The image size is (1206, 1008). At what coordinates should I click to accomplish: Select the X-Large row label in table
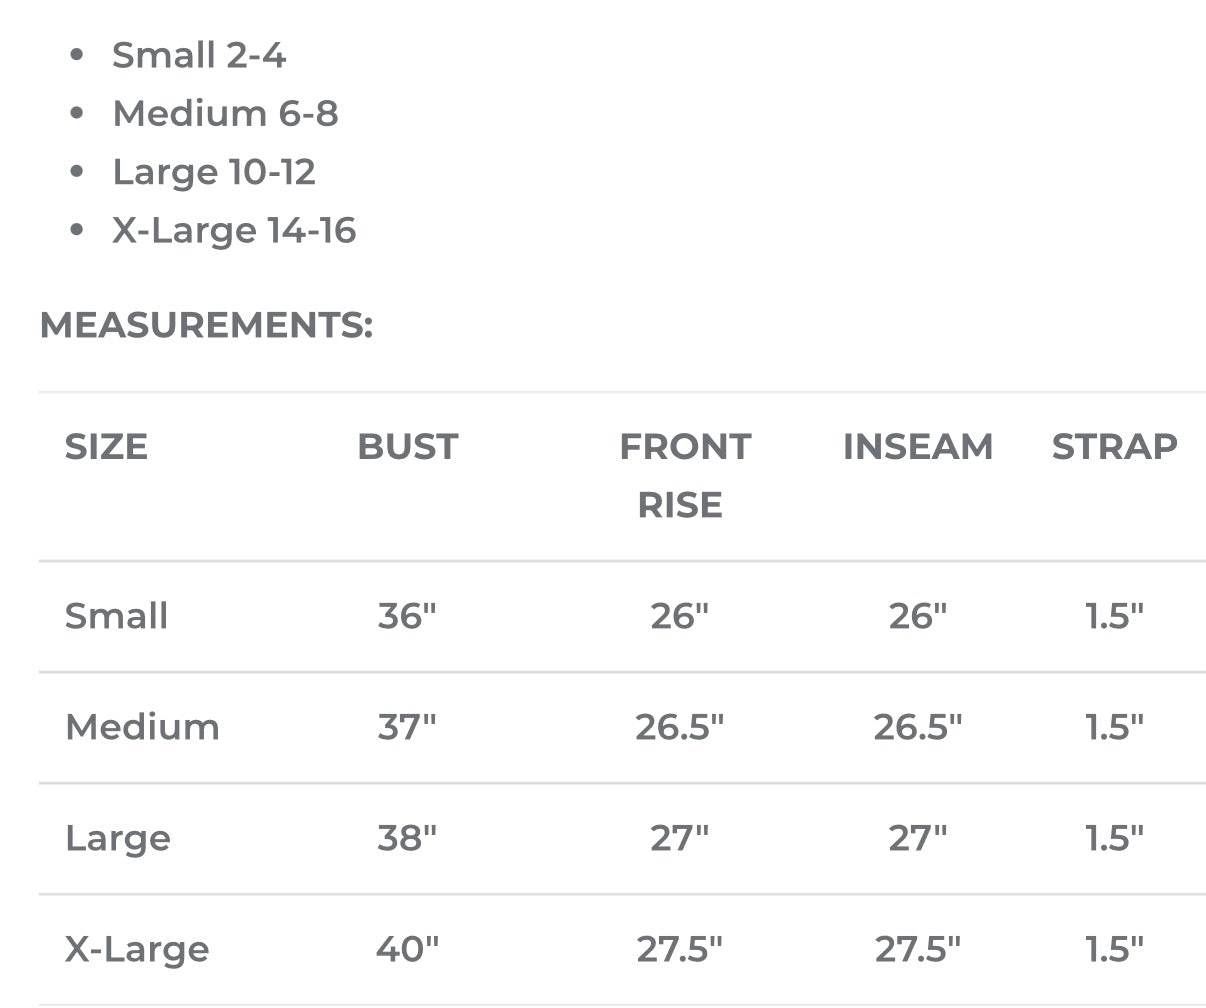click(137, 948)
